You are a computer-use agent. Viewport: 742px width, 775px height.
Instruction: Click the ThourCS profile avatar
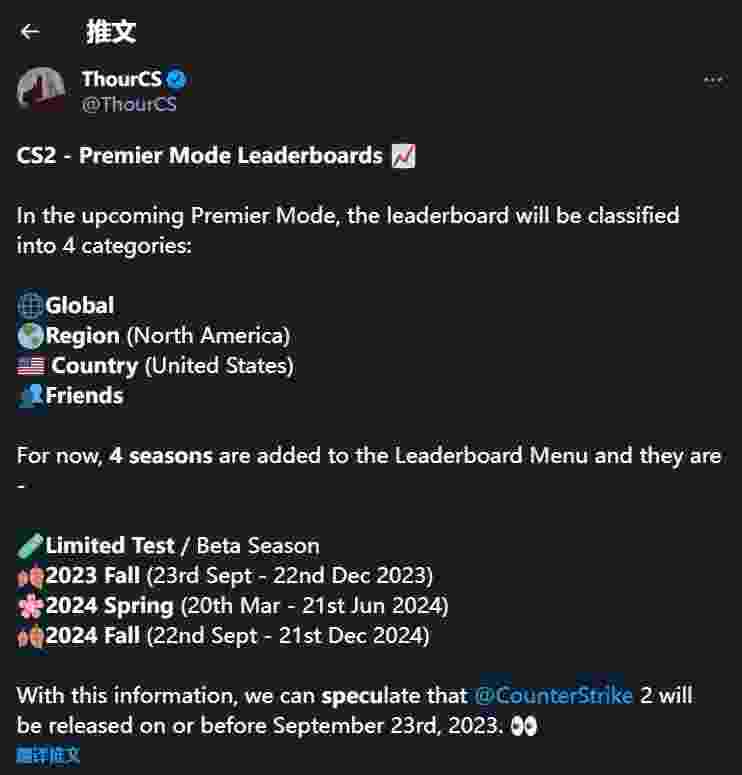pyautogui.click(x=41, y=90)
